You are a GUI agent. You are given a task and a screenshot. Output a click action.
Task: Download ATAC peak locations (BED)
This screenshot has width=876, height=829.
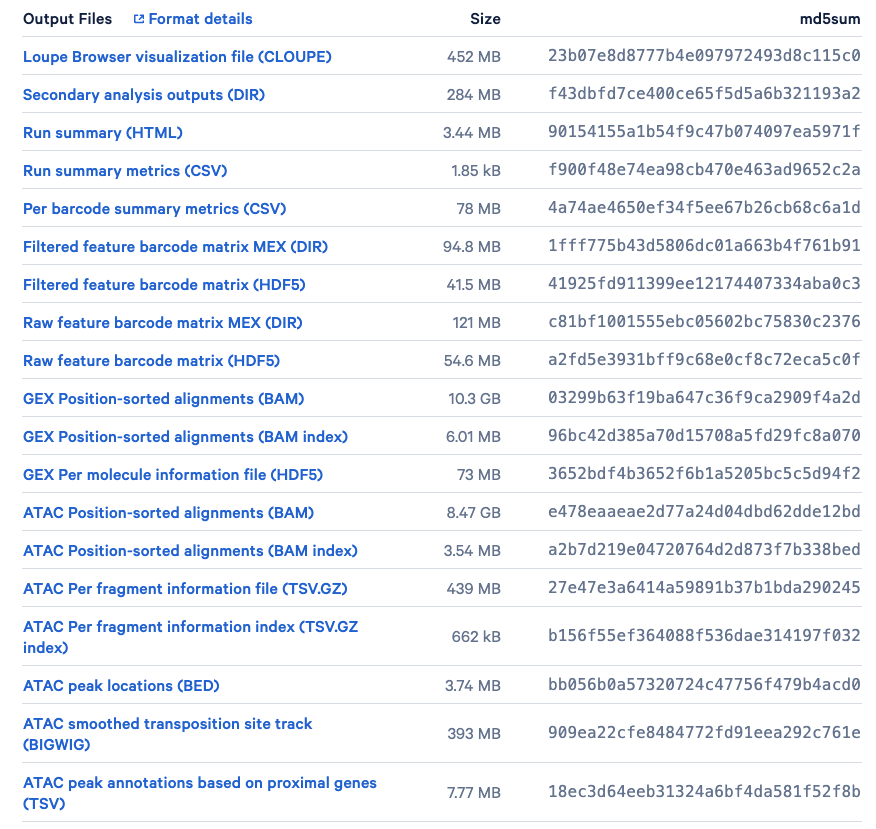click(121, 686)
